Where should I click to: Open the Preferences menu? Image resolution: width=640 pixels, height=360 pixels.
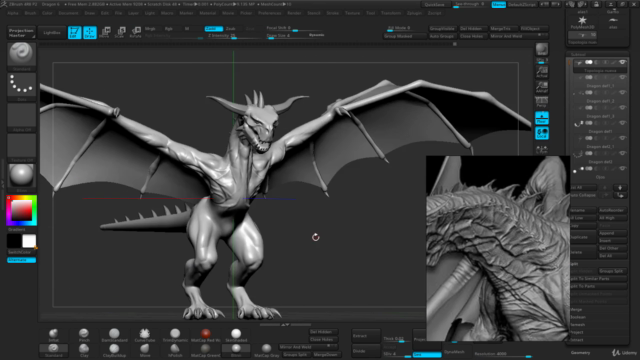point(270,13)
